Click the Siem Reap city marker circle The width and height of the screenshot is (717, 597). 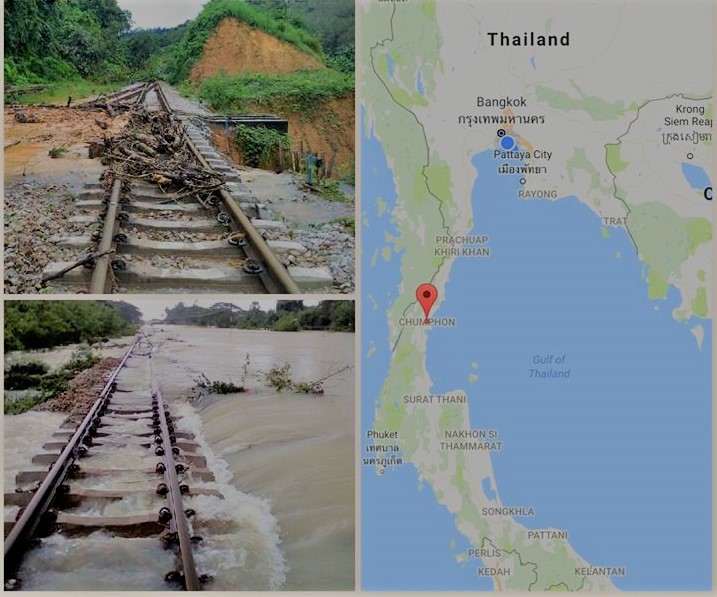tap(690, 156)
